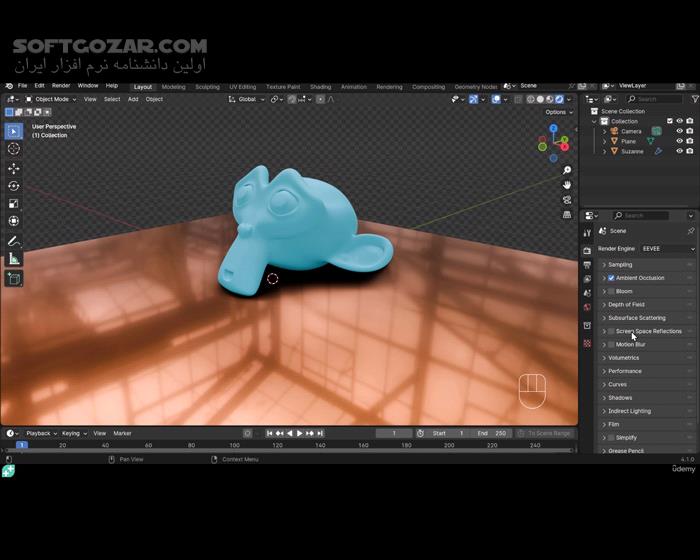700x560 pixels.
Task: Click the Add Cube tool
Action: point(14,278)
